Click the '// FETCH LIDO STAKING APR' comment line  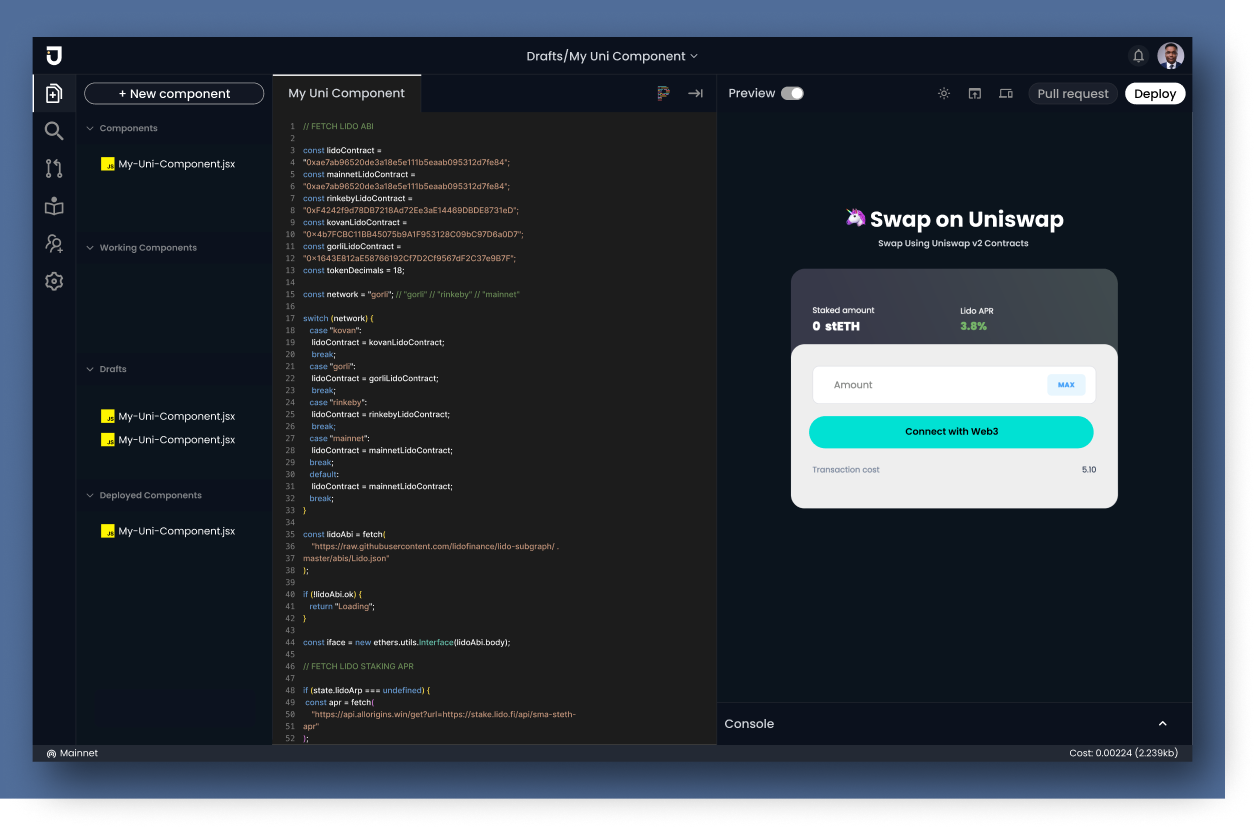(358, 667)
